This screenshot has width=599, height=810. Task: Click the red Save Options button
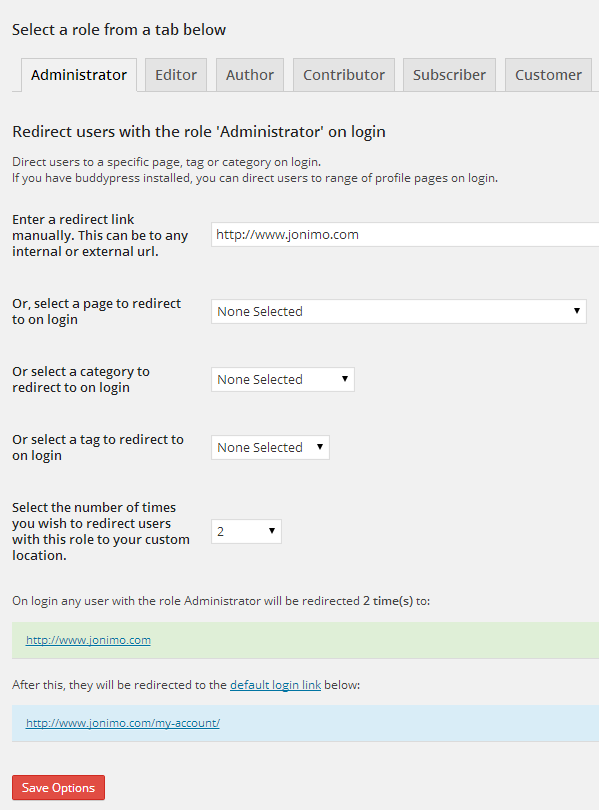click(58, 788)
